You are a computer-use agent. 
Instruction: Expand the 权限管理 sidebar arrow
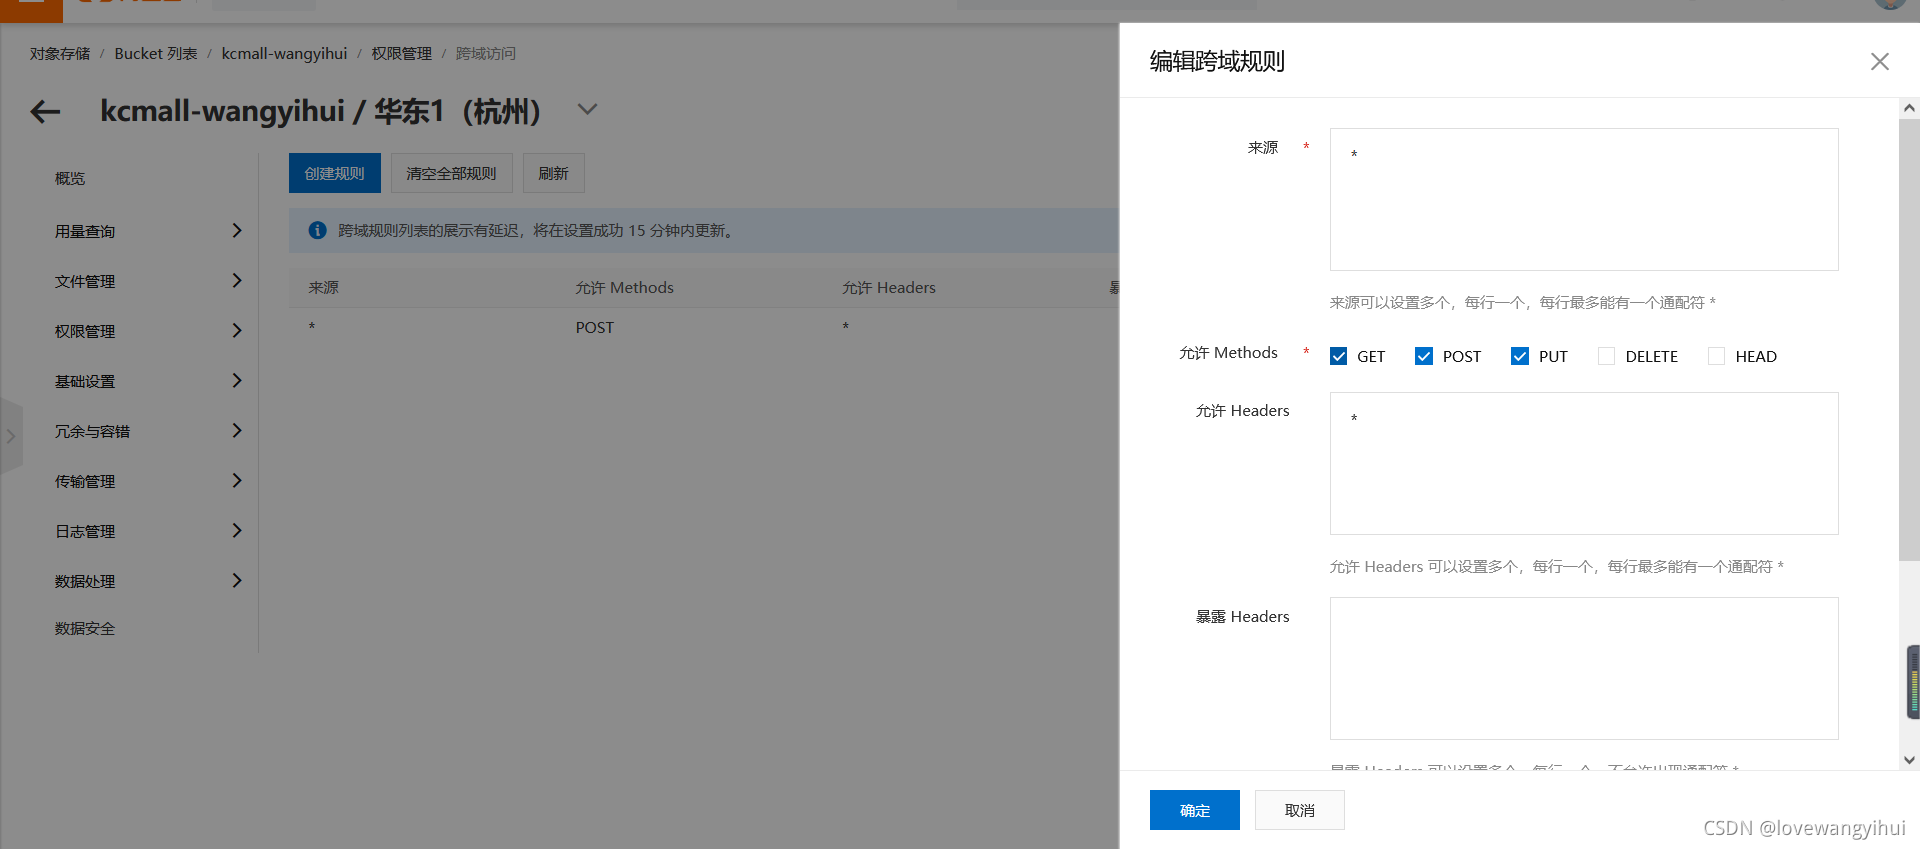[x=237, y=330]
